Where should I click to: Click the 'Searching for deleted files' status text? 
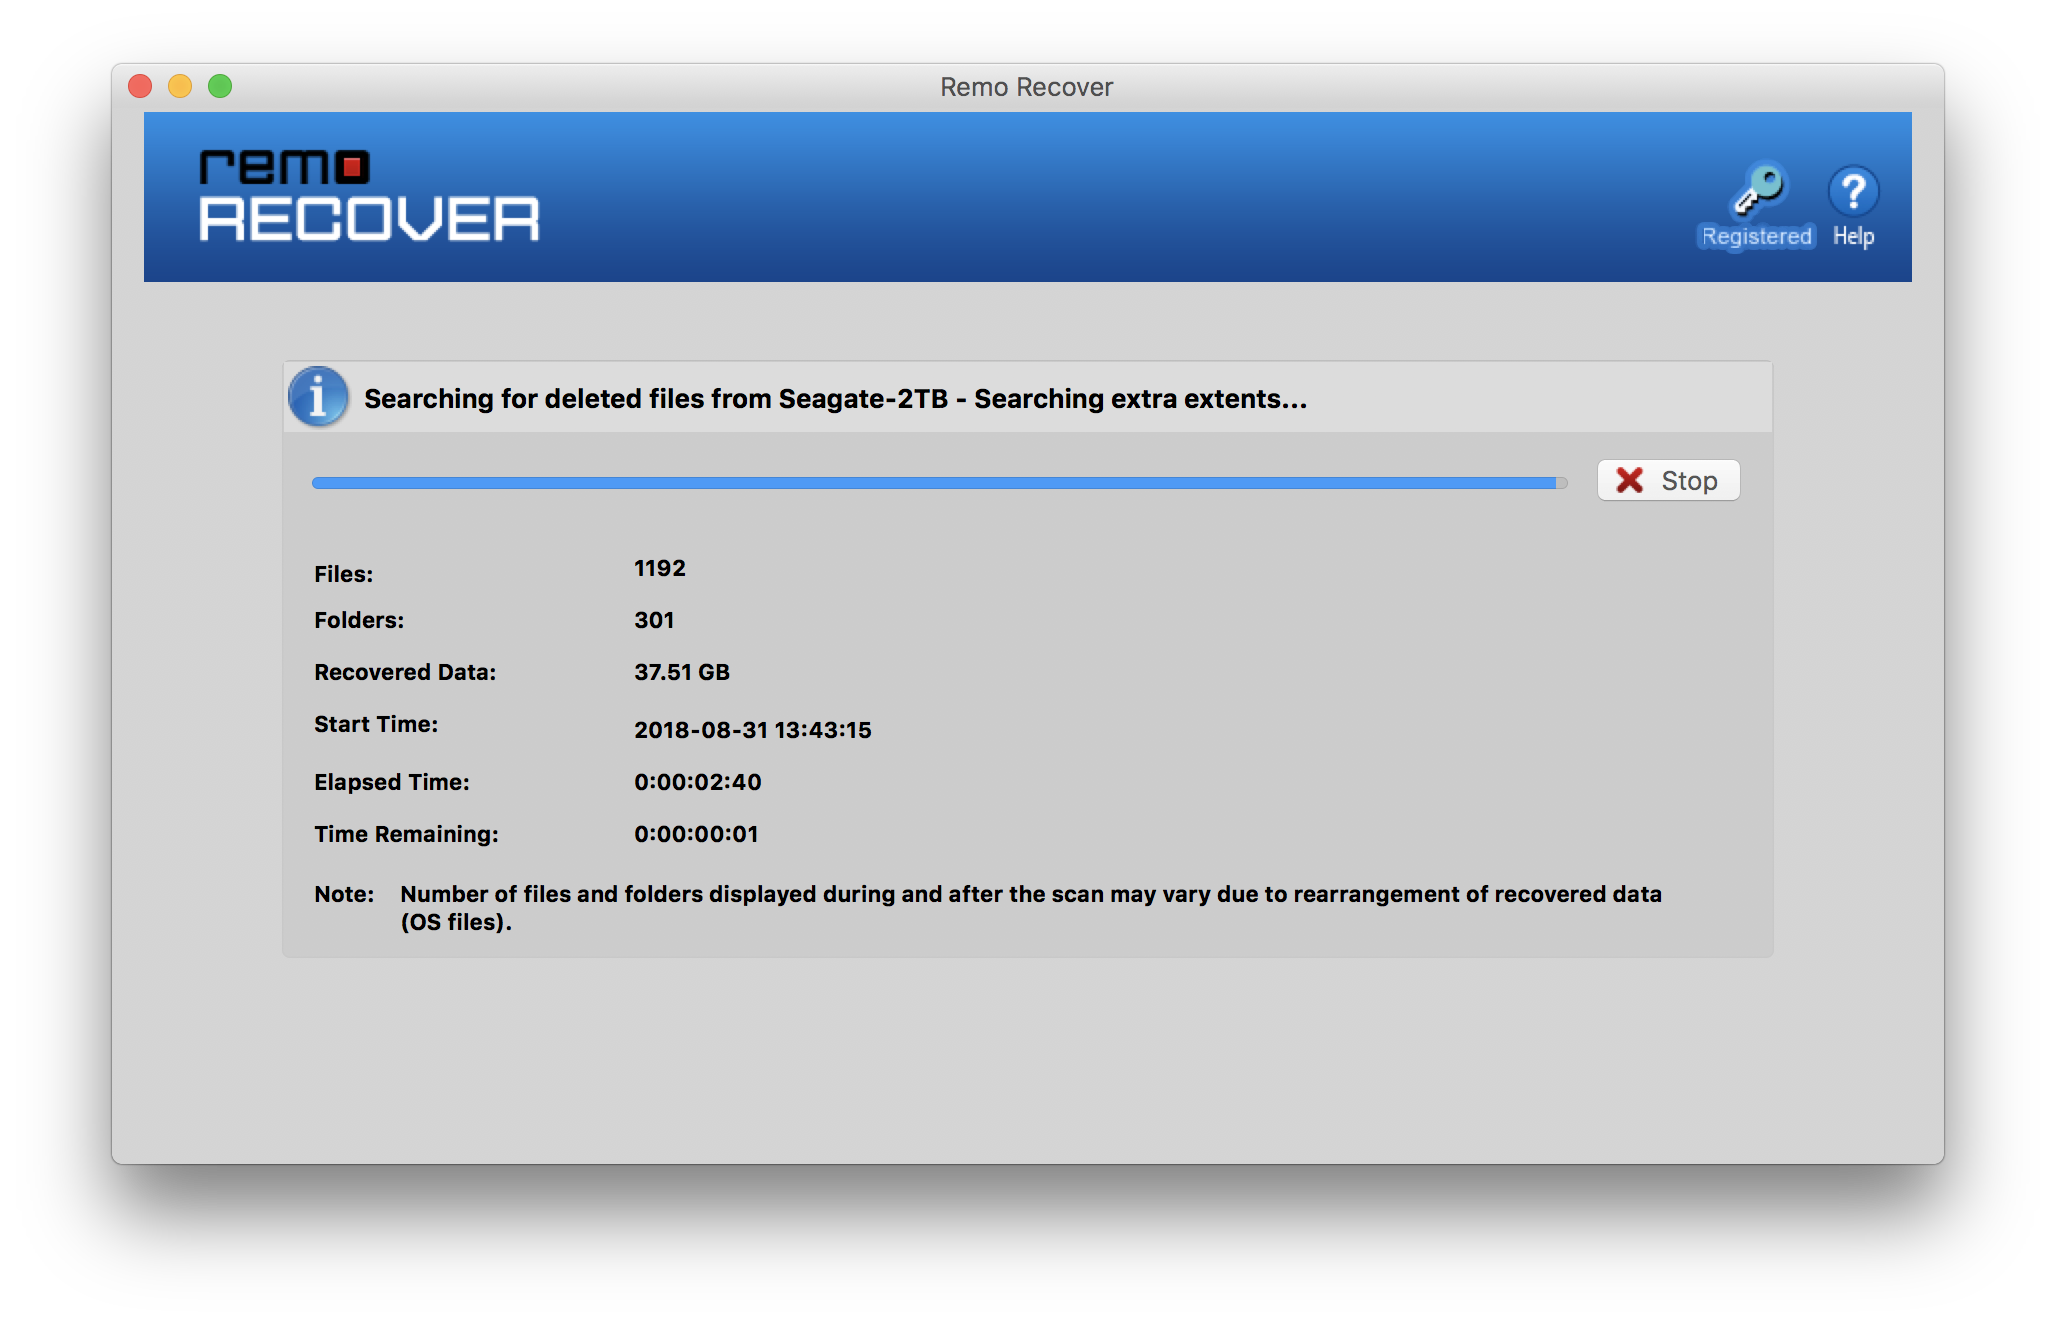[x=835, y=399]
